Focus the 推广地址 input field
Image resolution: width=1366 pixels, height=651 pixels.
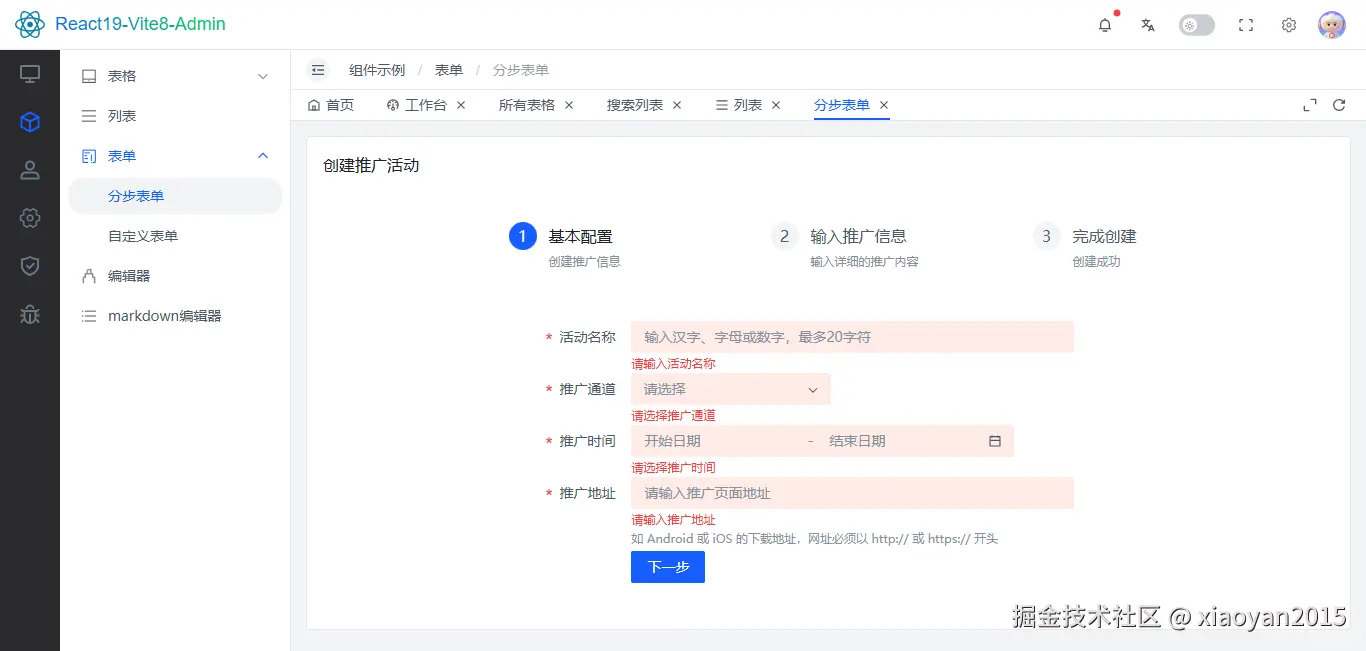click(852, 493)
